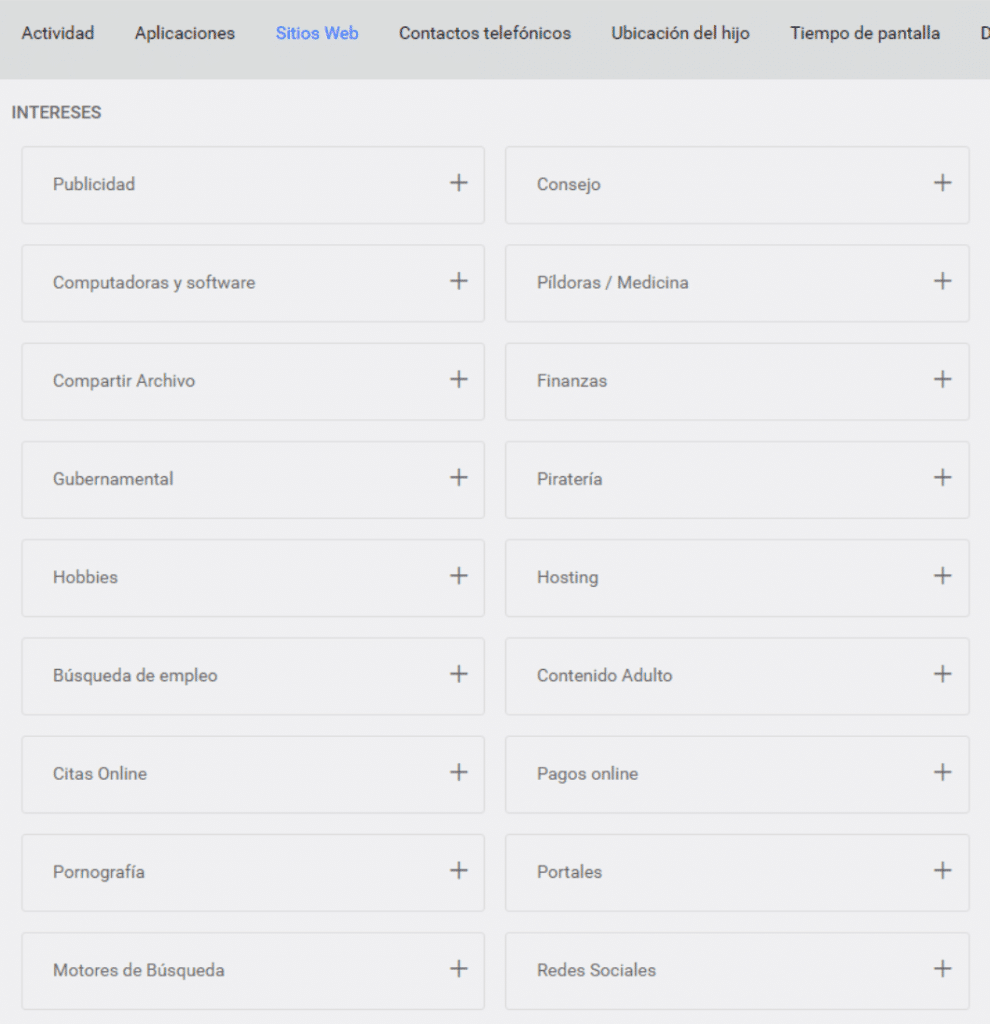Screen dimensions: 990x1024
Task: Expand the Publicidad category plus icon
Action: click(458, 183)
